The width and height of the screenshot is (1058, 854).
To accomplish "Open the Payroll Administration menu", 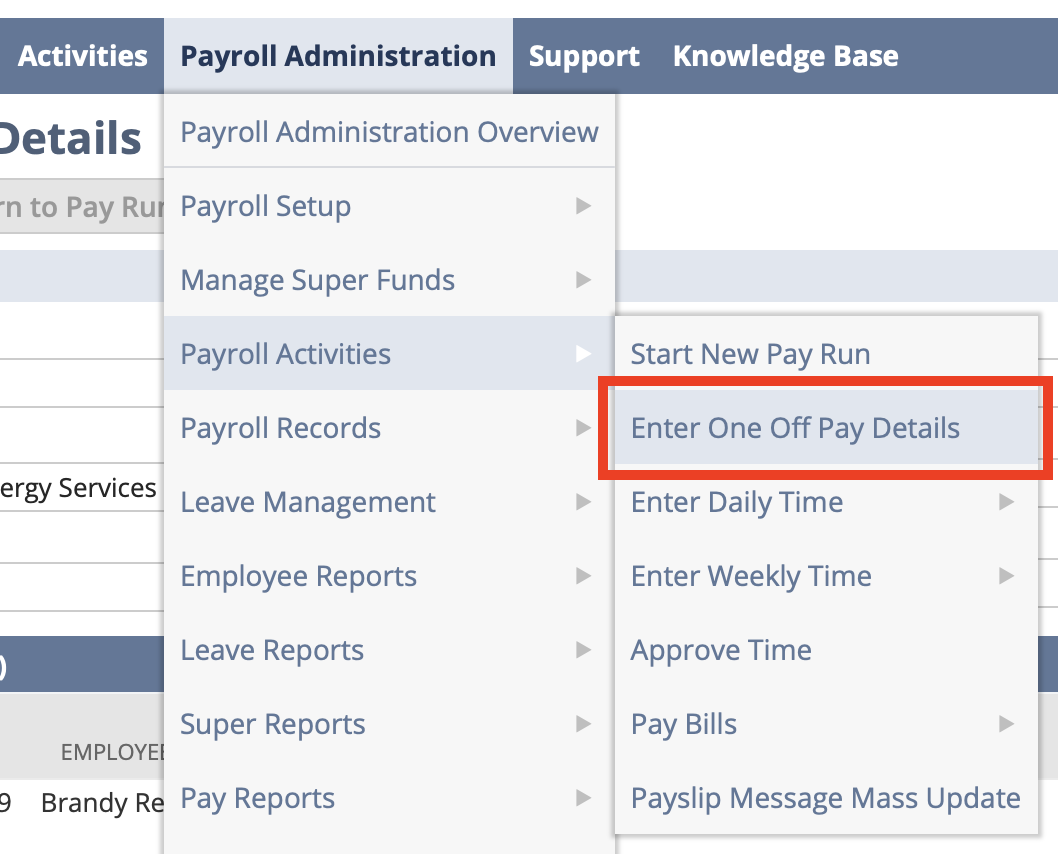I will 338,55.
